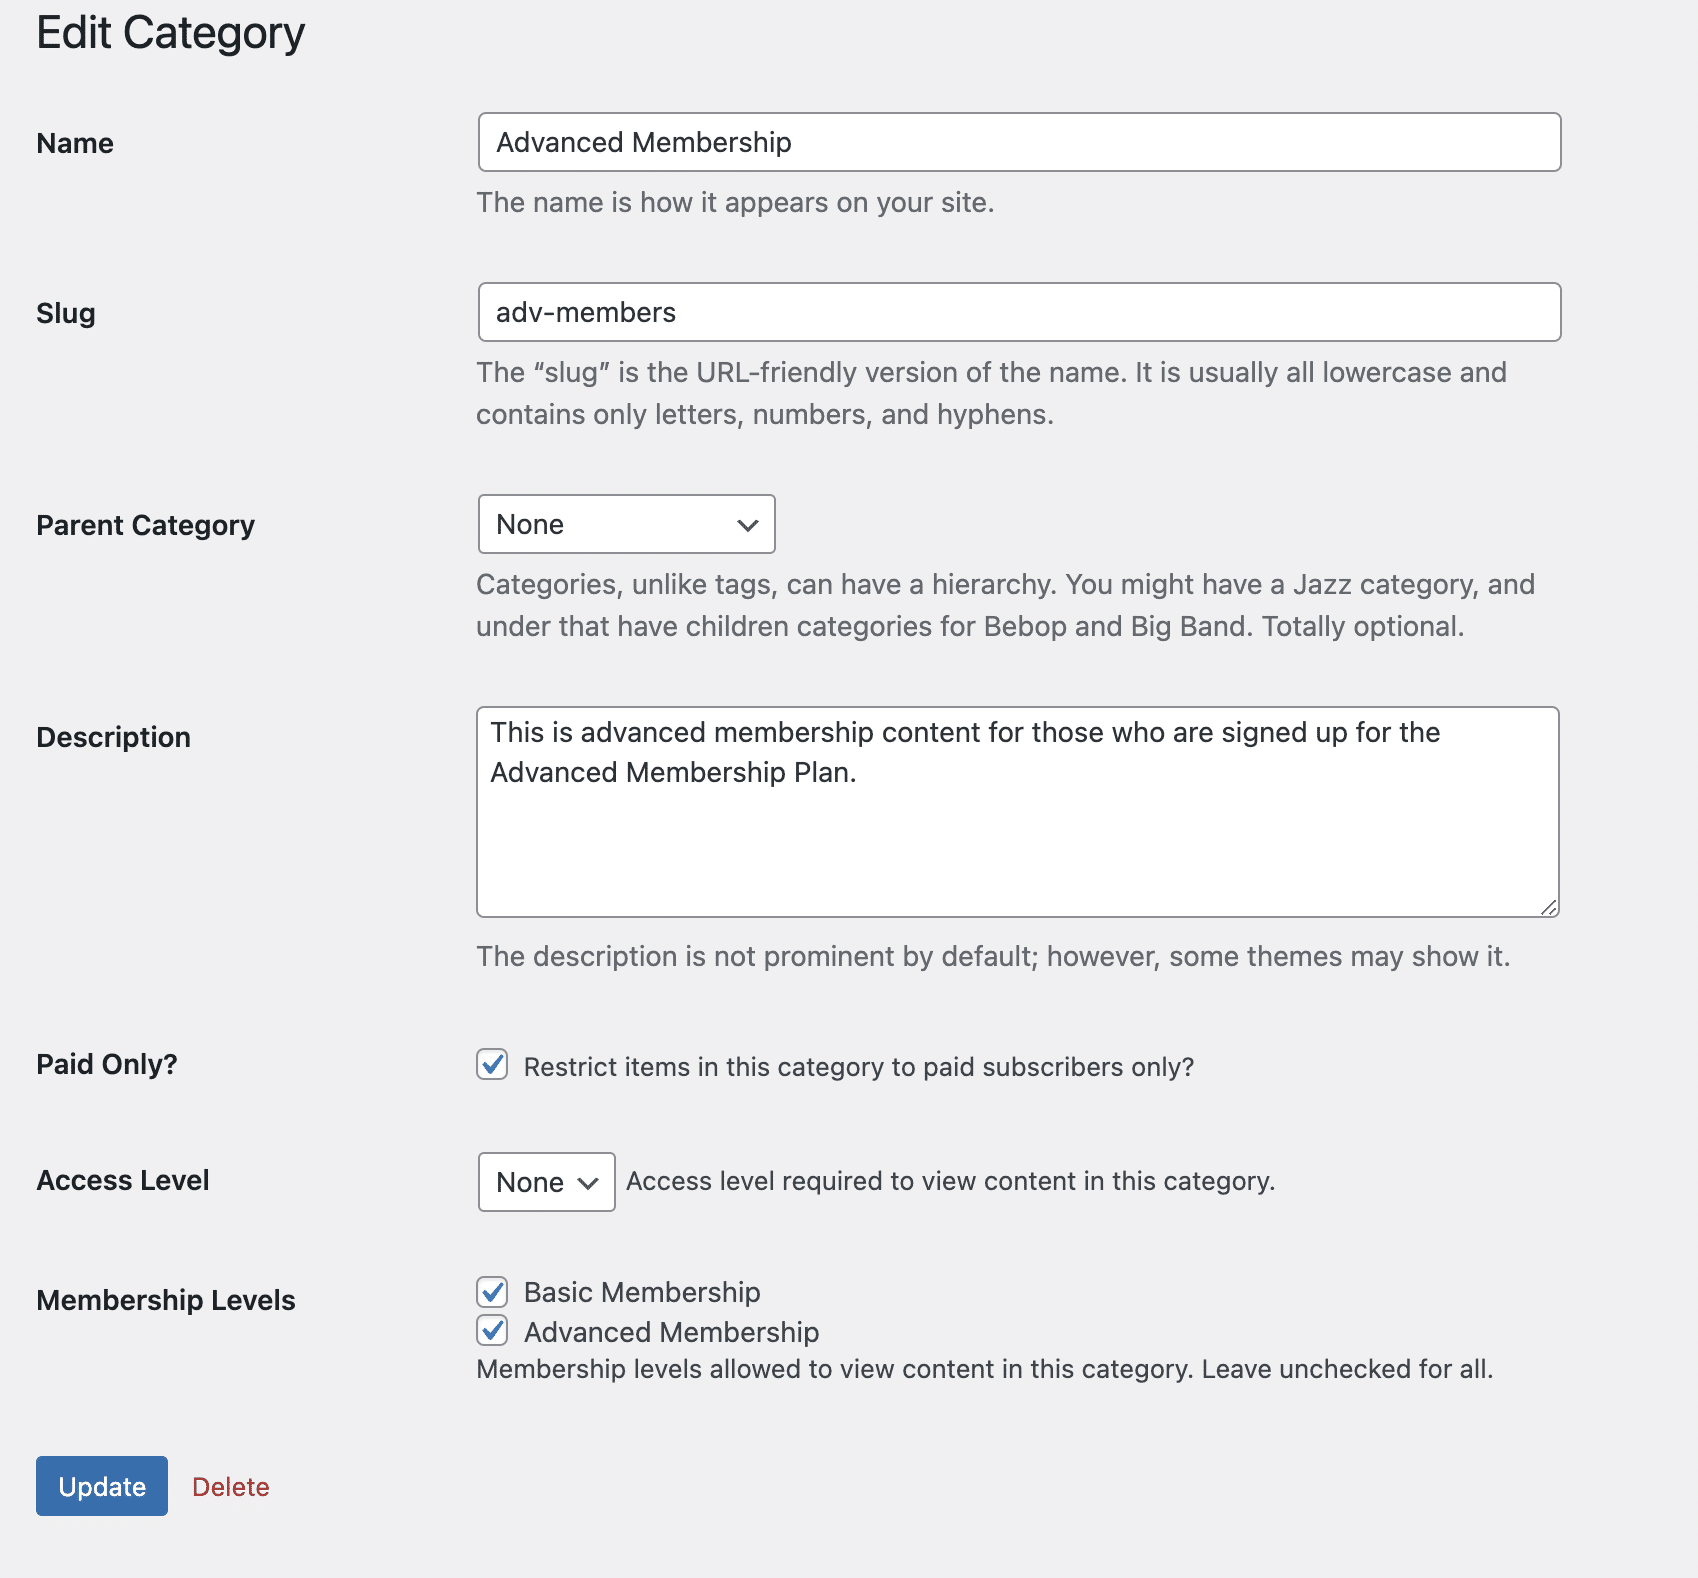The height and width of the screenshot is (1578, 1698).
Task: Click the Parent Category label
Action: [x=145, y=525]
